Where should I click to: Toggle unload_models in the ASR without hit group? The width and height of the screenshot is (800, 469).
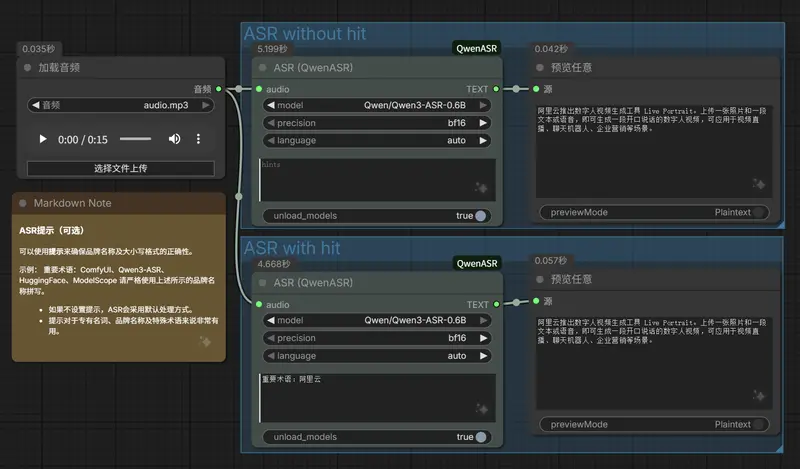[x=480, y=215]
